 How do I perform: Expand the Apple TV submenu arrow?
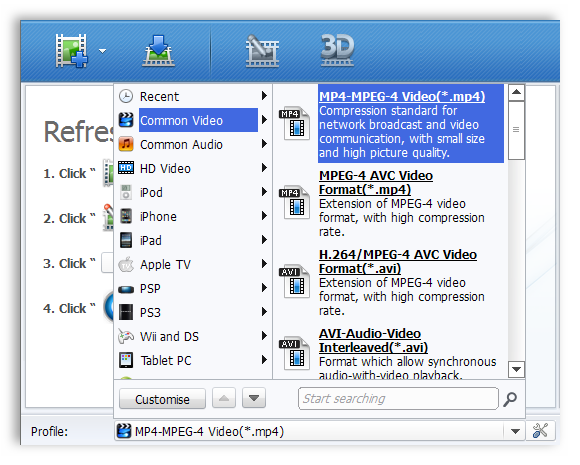[x=264, y=263]
